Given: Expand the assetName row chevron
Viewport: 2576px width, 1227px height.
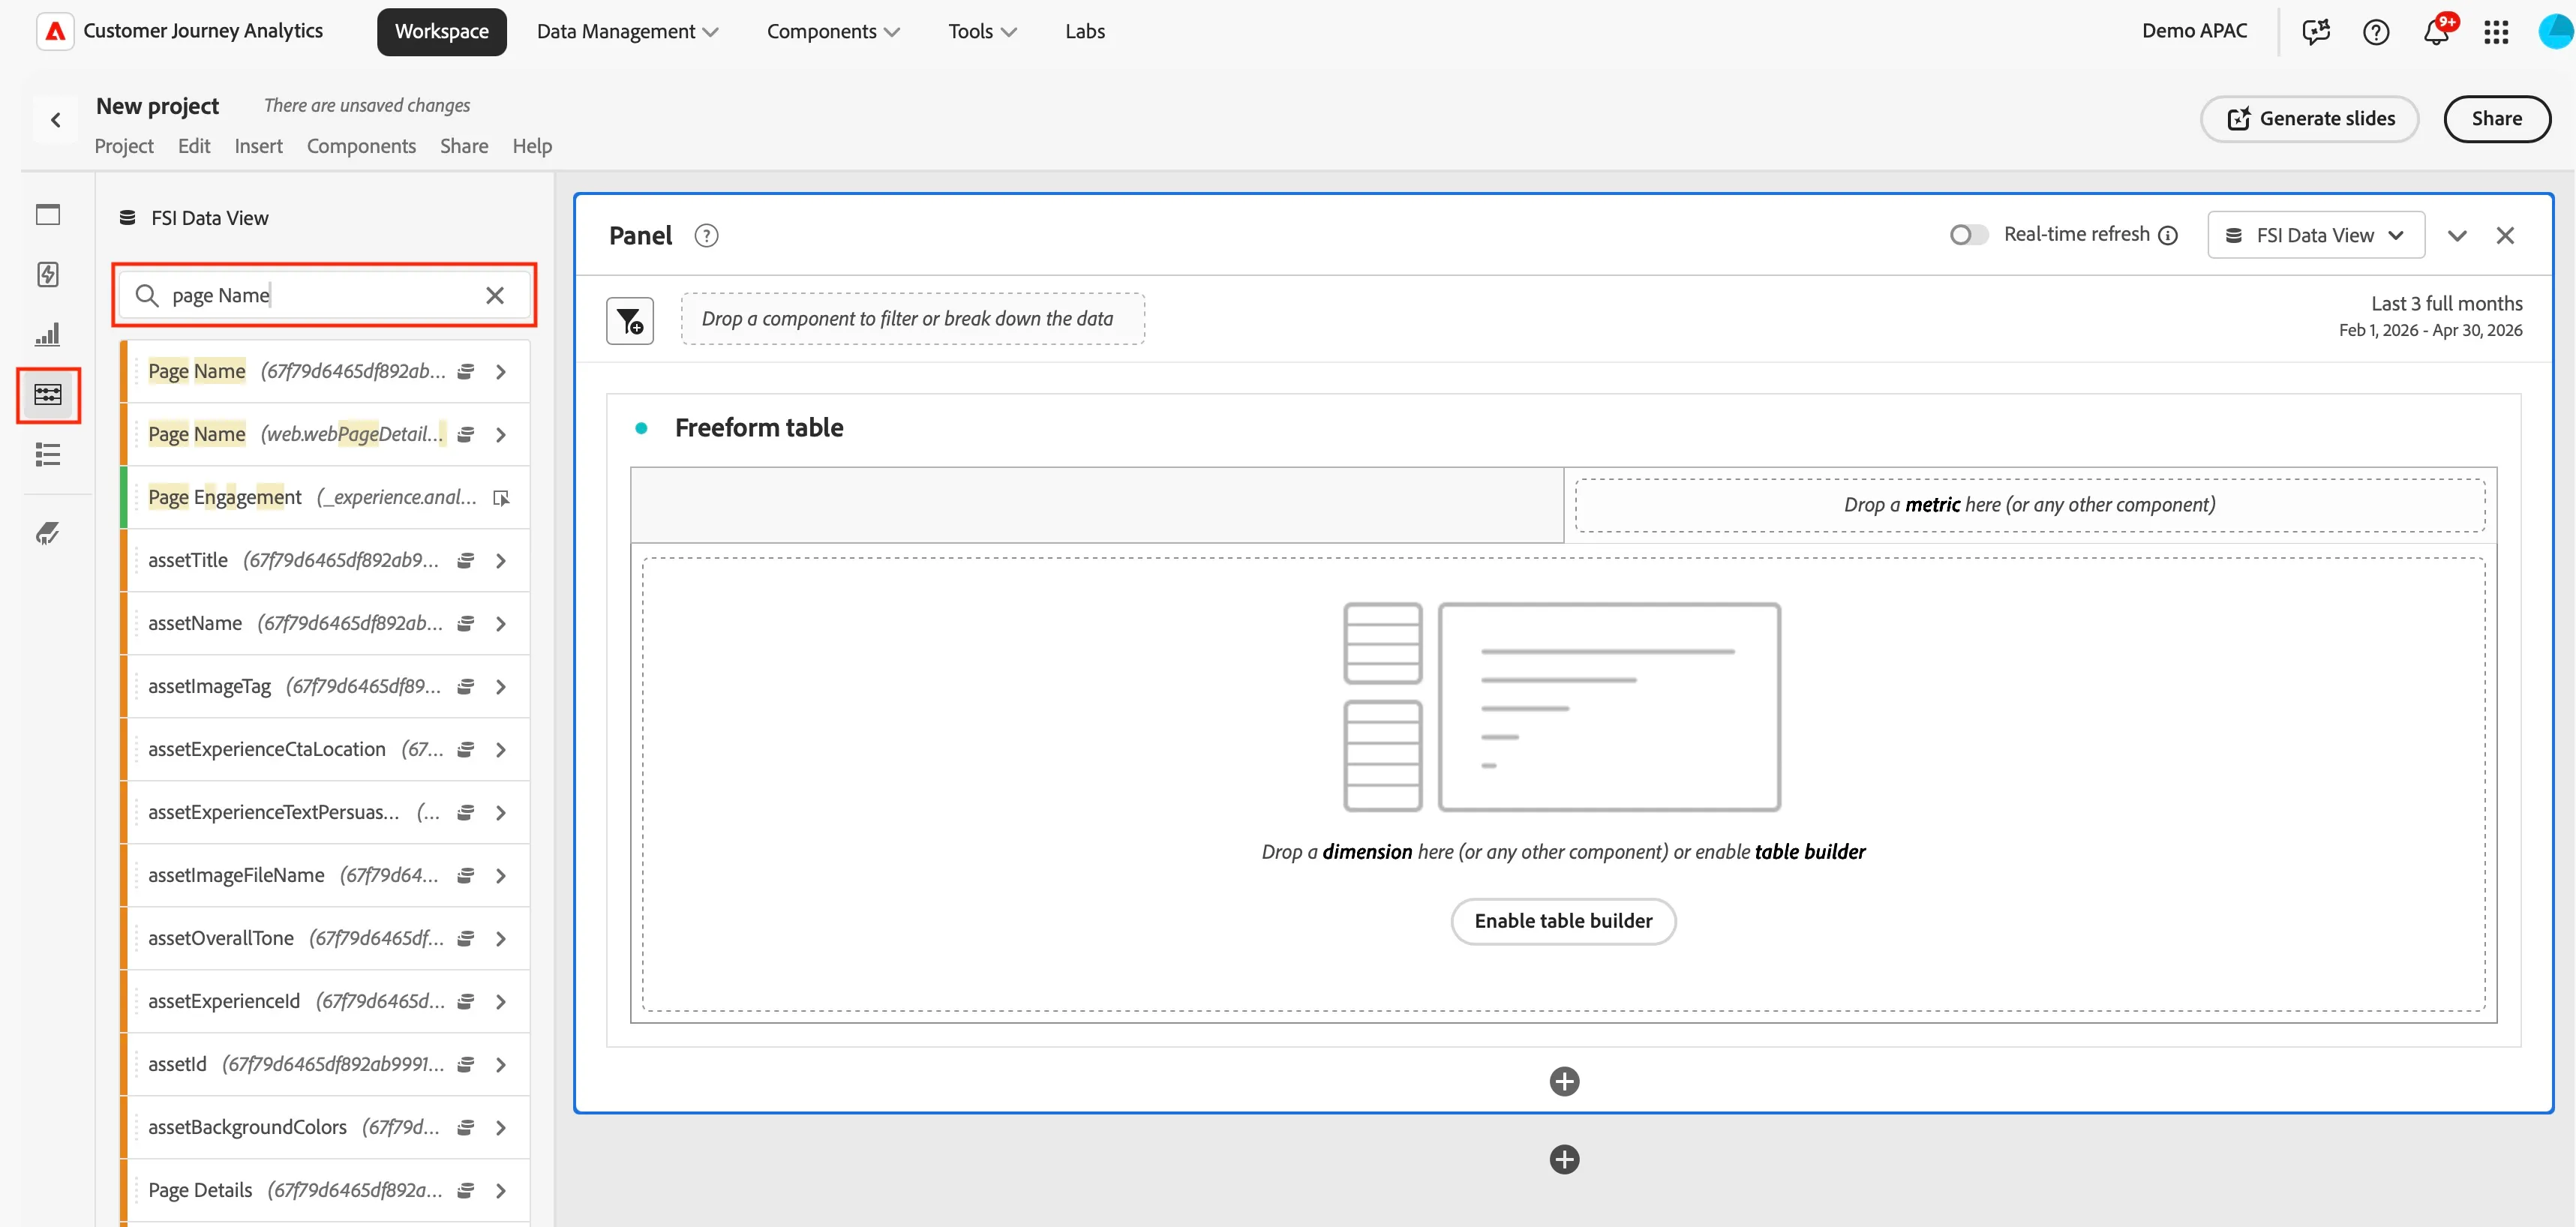Looking at the screenshot, I should tap(501, 624).
